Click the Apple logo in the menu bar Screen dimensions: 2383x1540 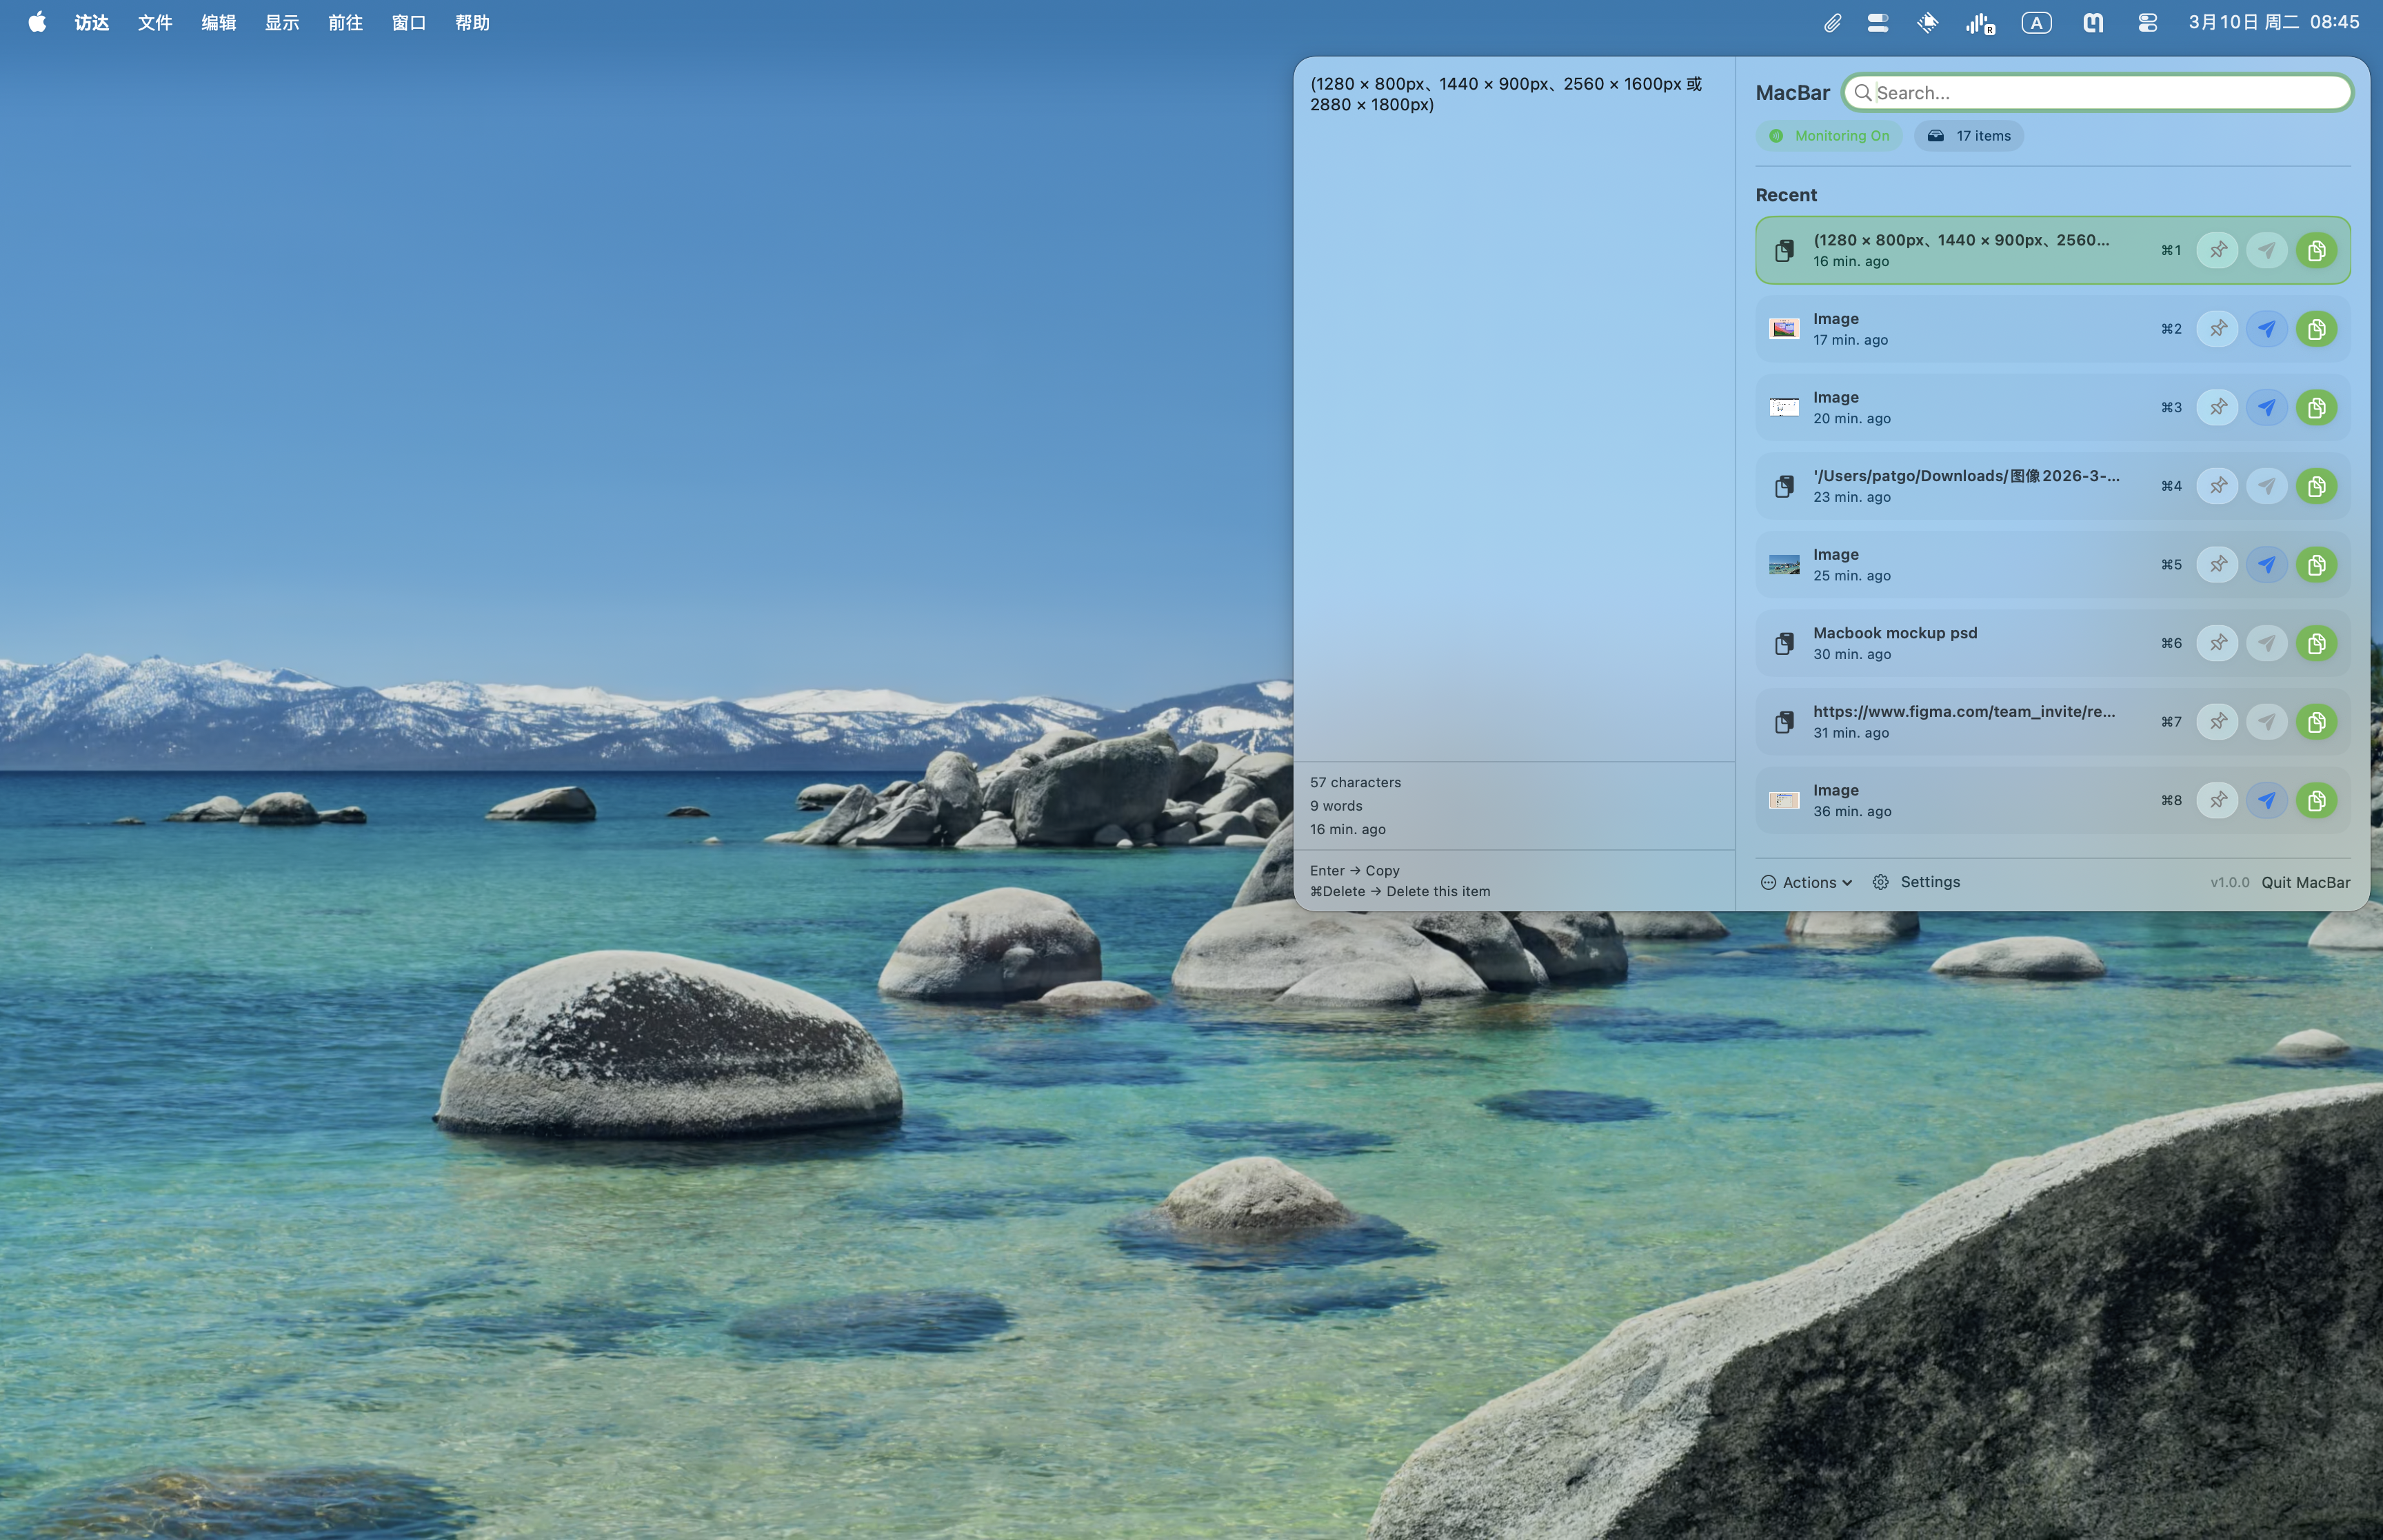[x=36, y=22]
